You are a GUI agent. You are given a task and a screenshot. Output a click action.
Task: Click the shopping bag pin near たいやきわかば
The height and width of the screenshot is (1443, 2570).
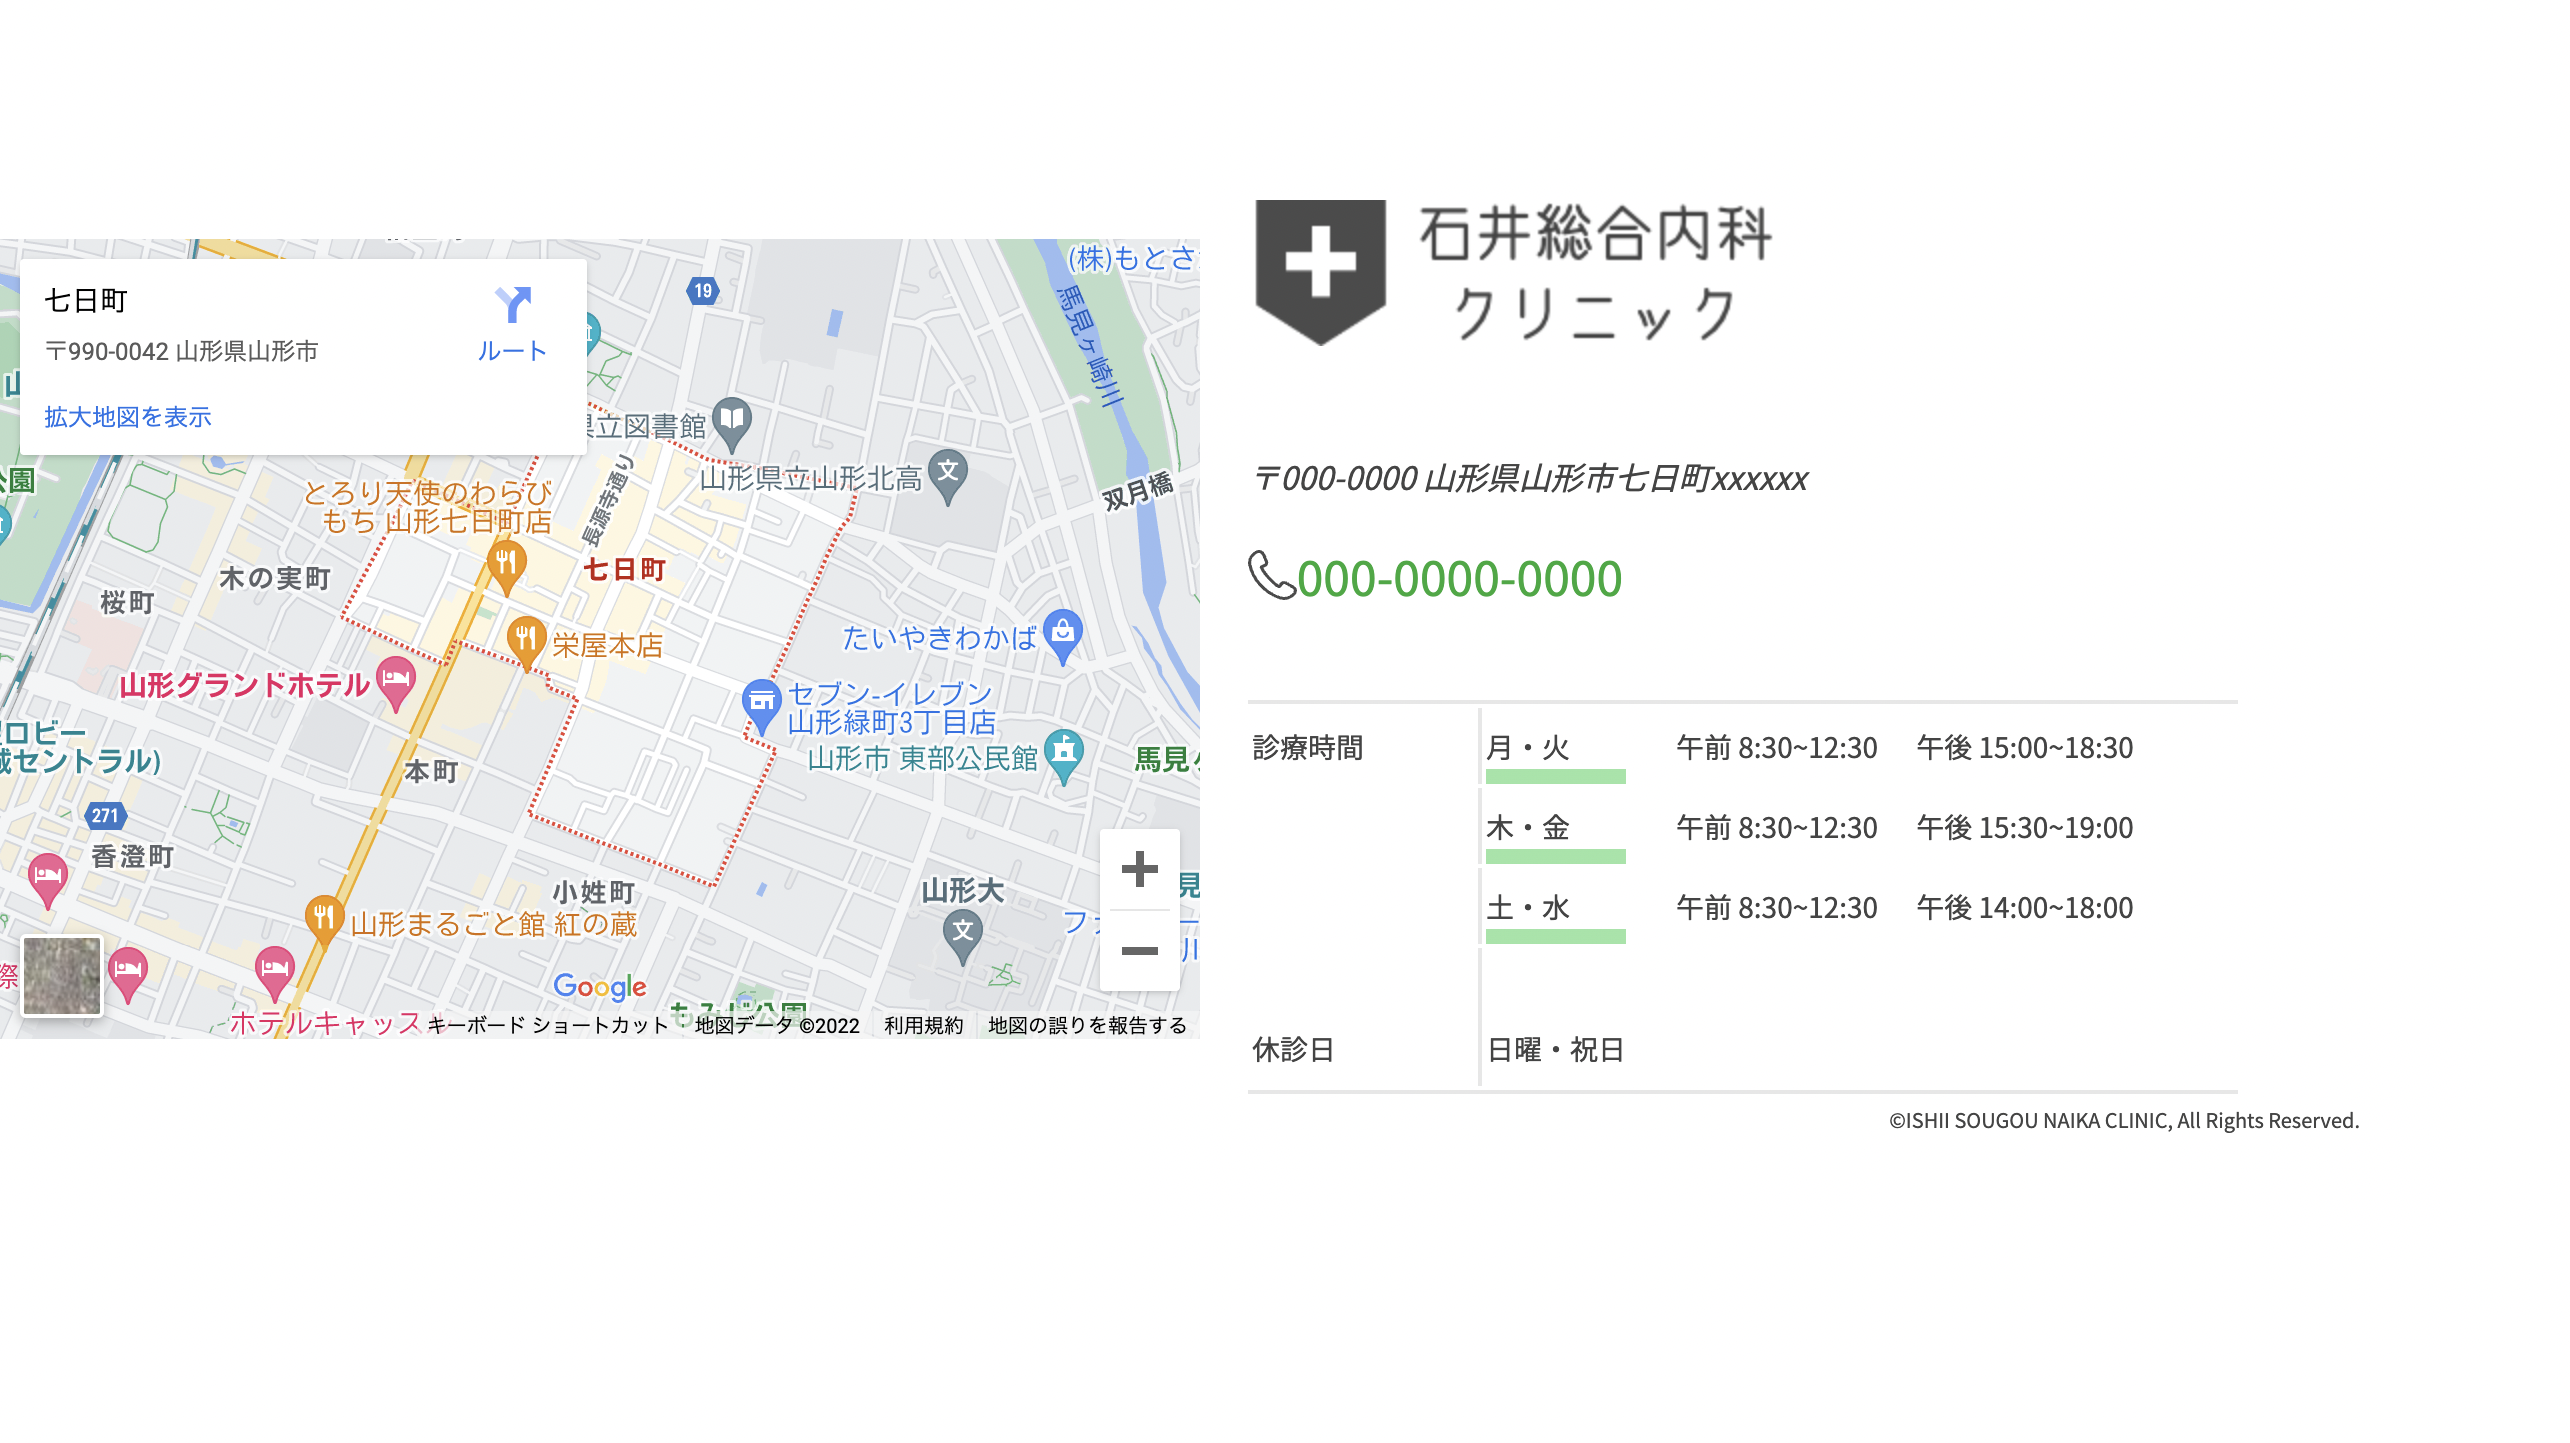(1063, 629)
